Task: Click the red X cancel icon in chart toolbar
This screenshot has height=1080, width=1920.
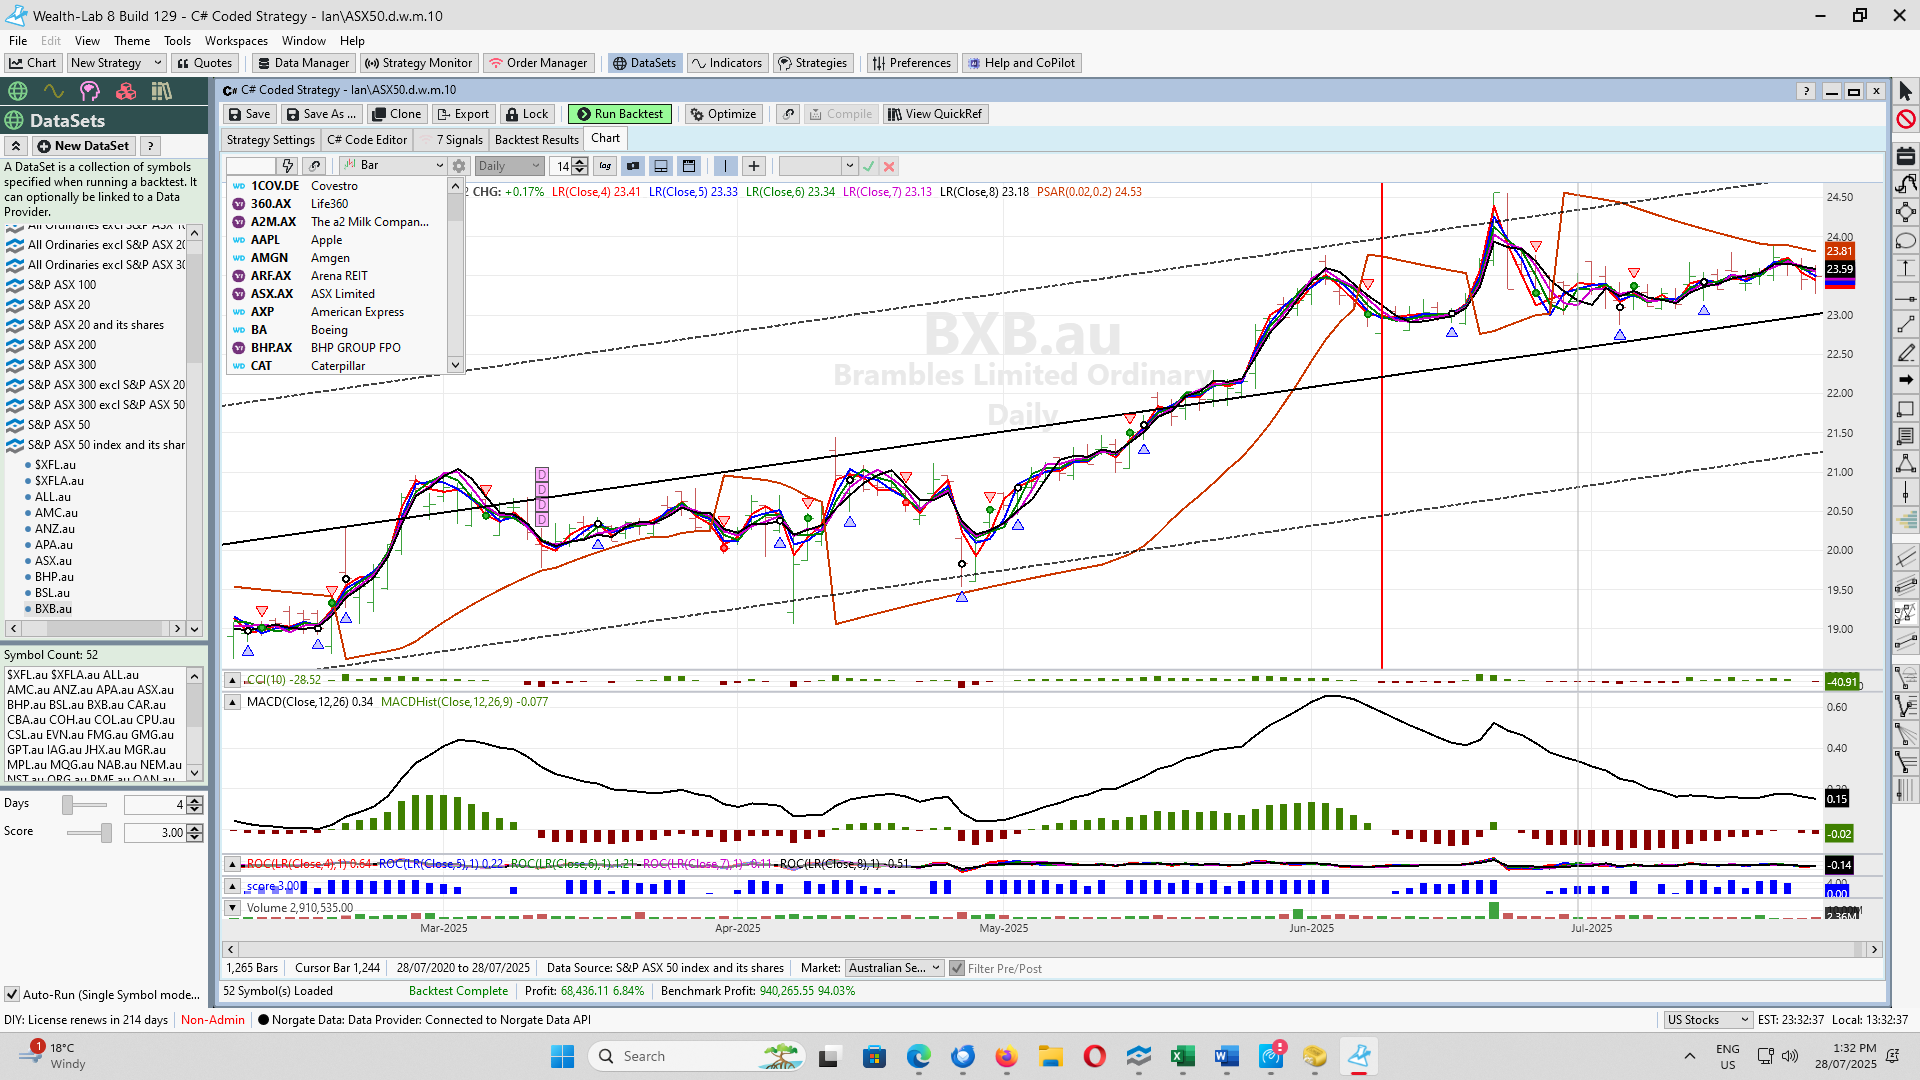Action: point(889,166)
